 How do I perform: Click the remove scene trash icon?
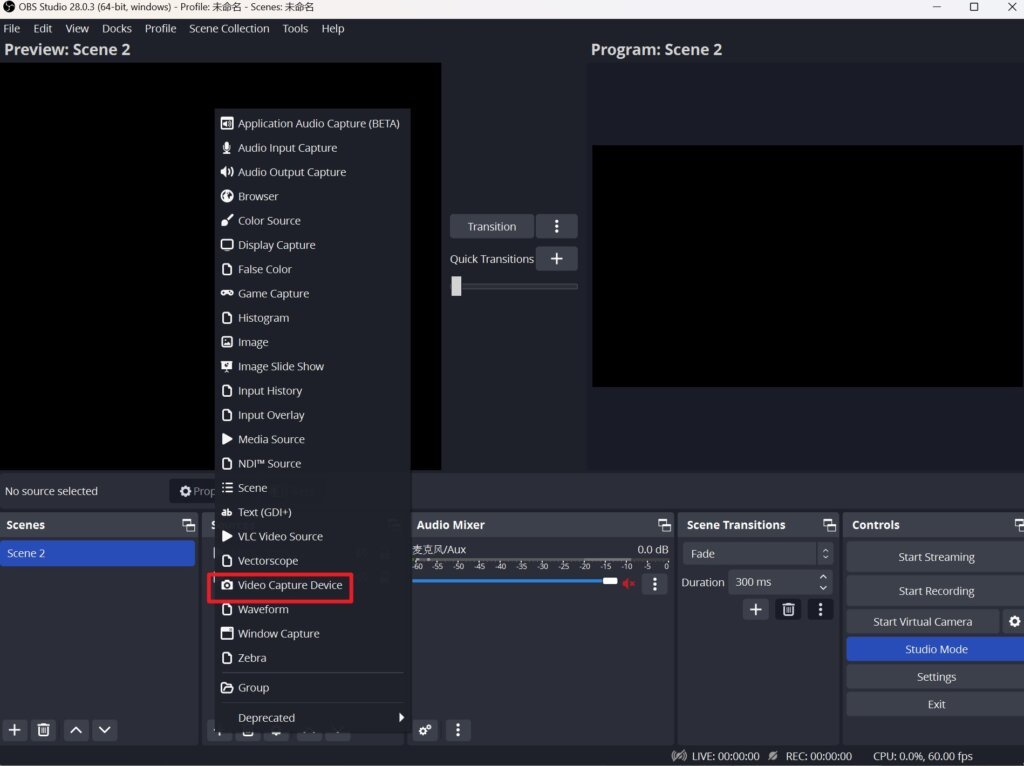[x=44, y=730]
